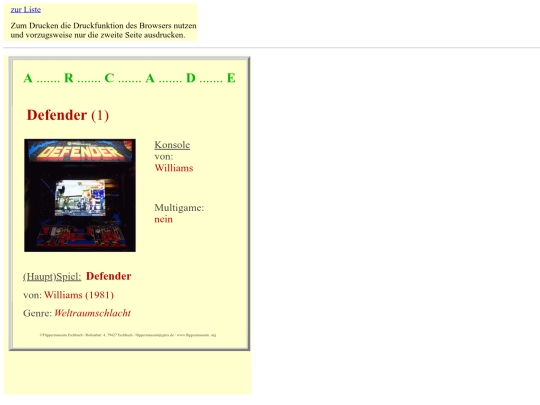The height and width of the screenshot is (405, 540).
Task: Click the 'Zum Drucken die Druckfunktion' print hint text
Action: point(103,30)
